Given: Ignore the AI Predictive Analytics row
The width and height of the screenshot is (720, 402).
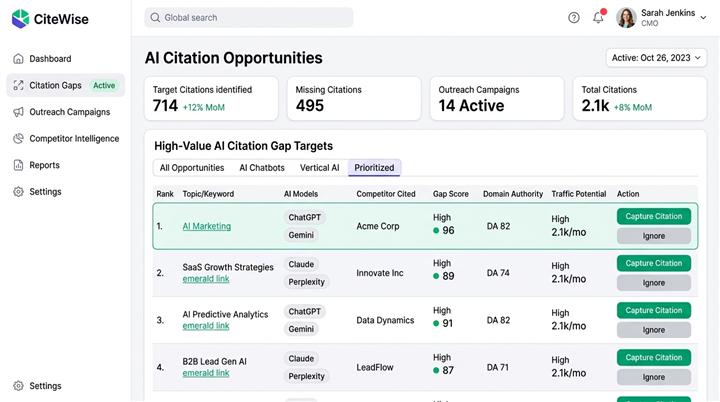Looking at the screenshot, I should coord(653,330).
